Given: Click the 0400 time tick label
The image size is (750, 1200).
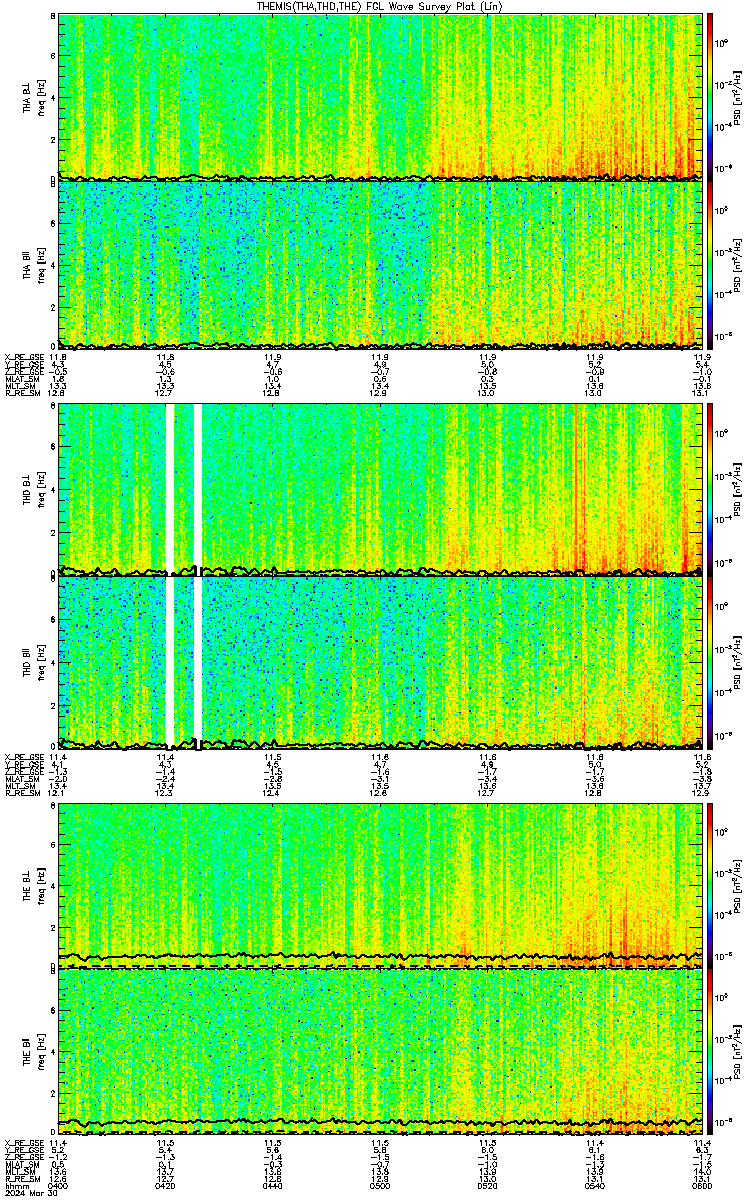Looking at the screenshot, I should tap(58, 1185).
